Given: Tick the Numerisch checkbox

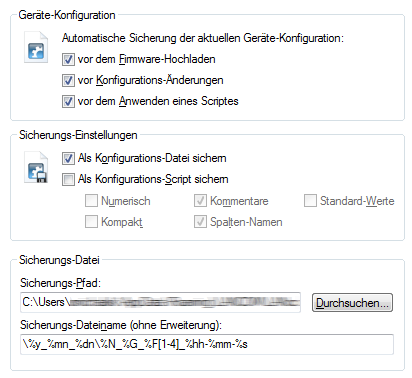Looking at the screenshot, I should (x=91, y=201).
